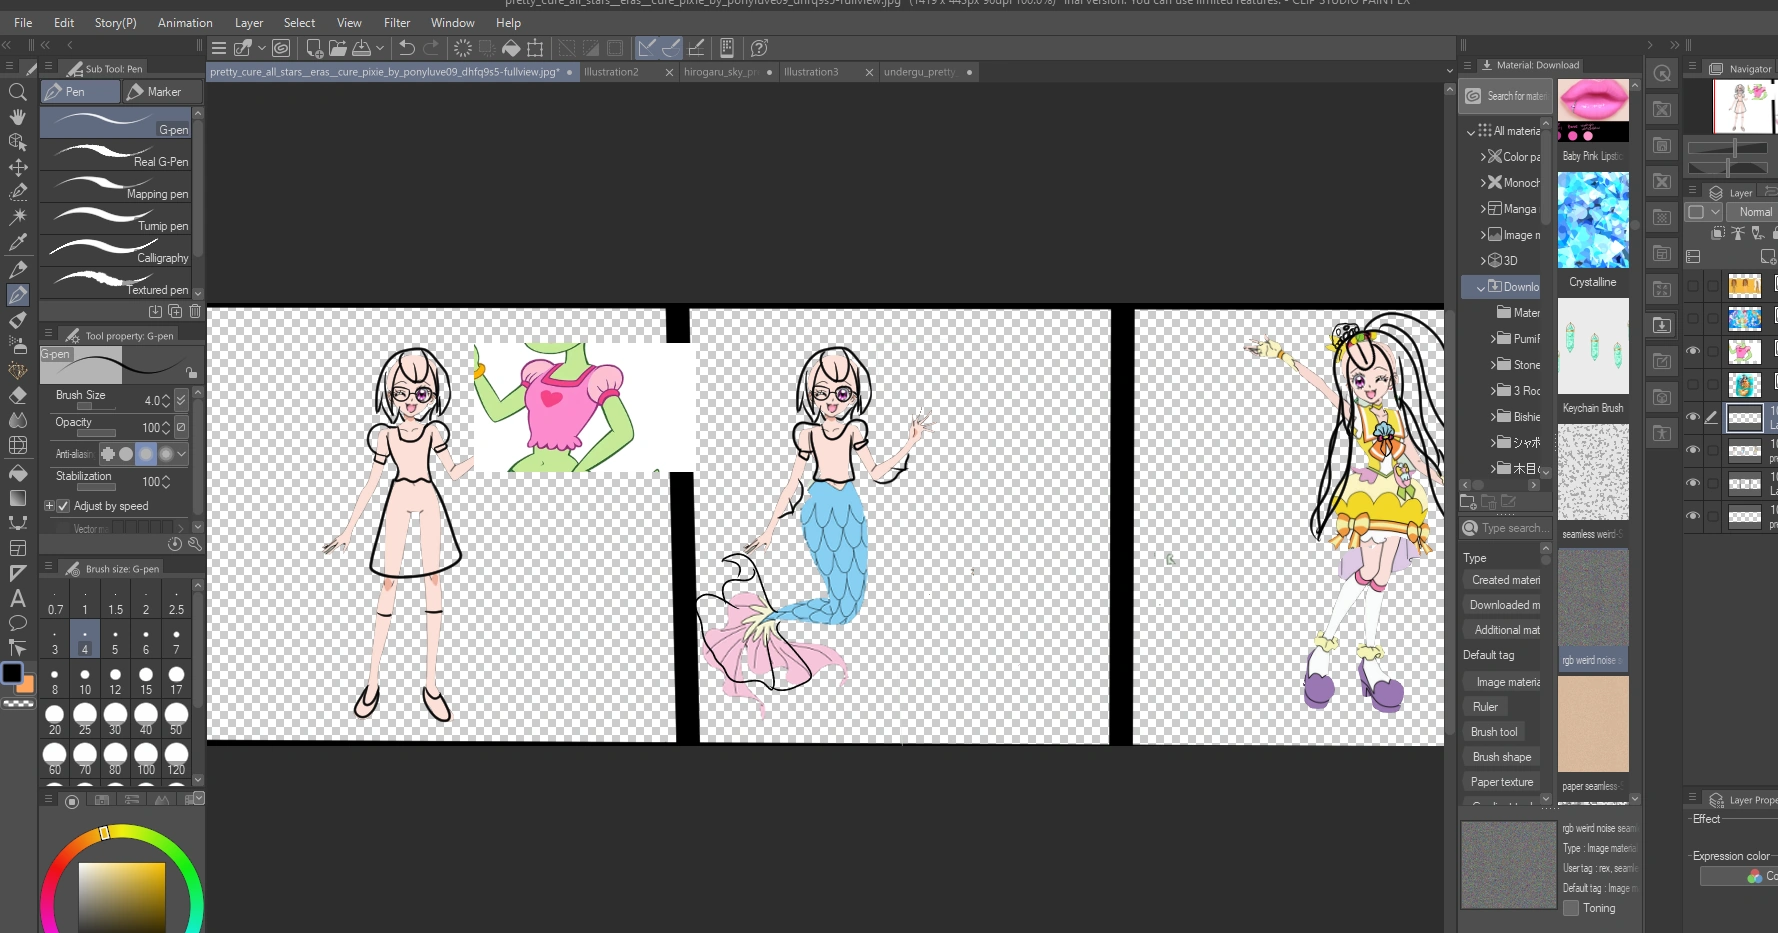Open the Filter menu

(397, 23)
